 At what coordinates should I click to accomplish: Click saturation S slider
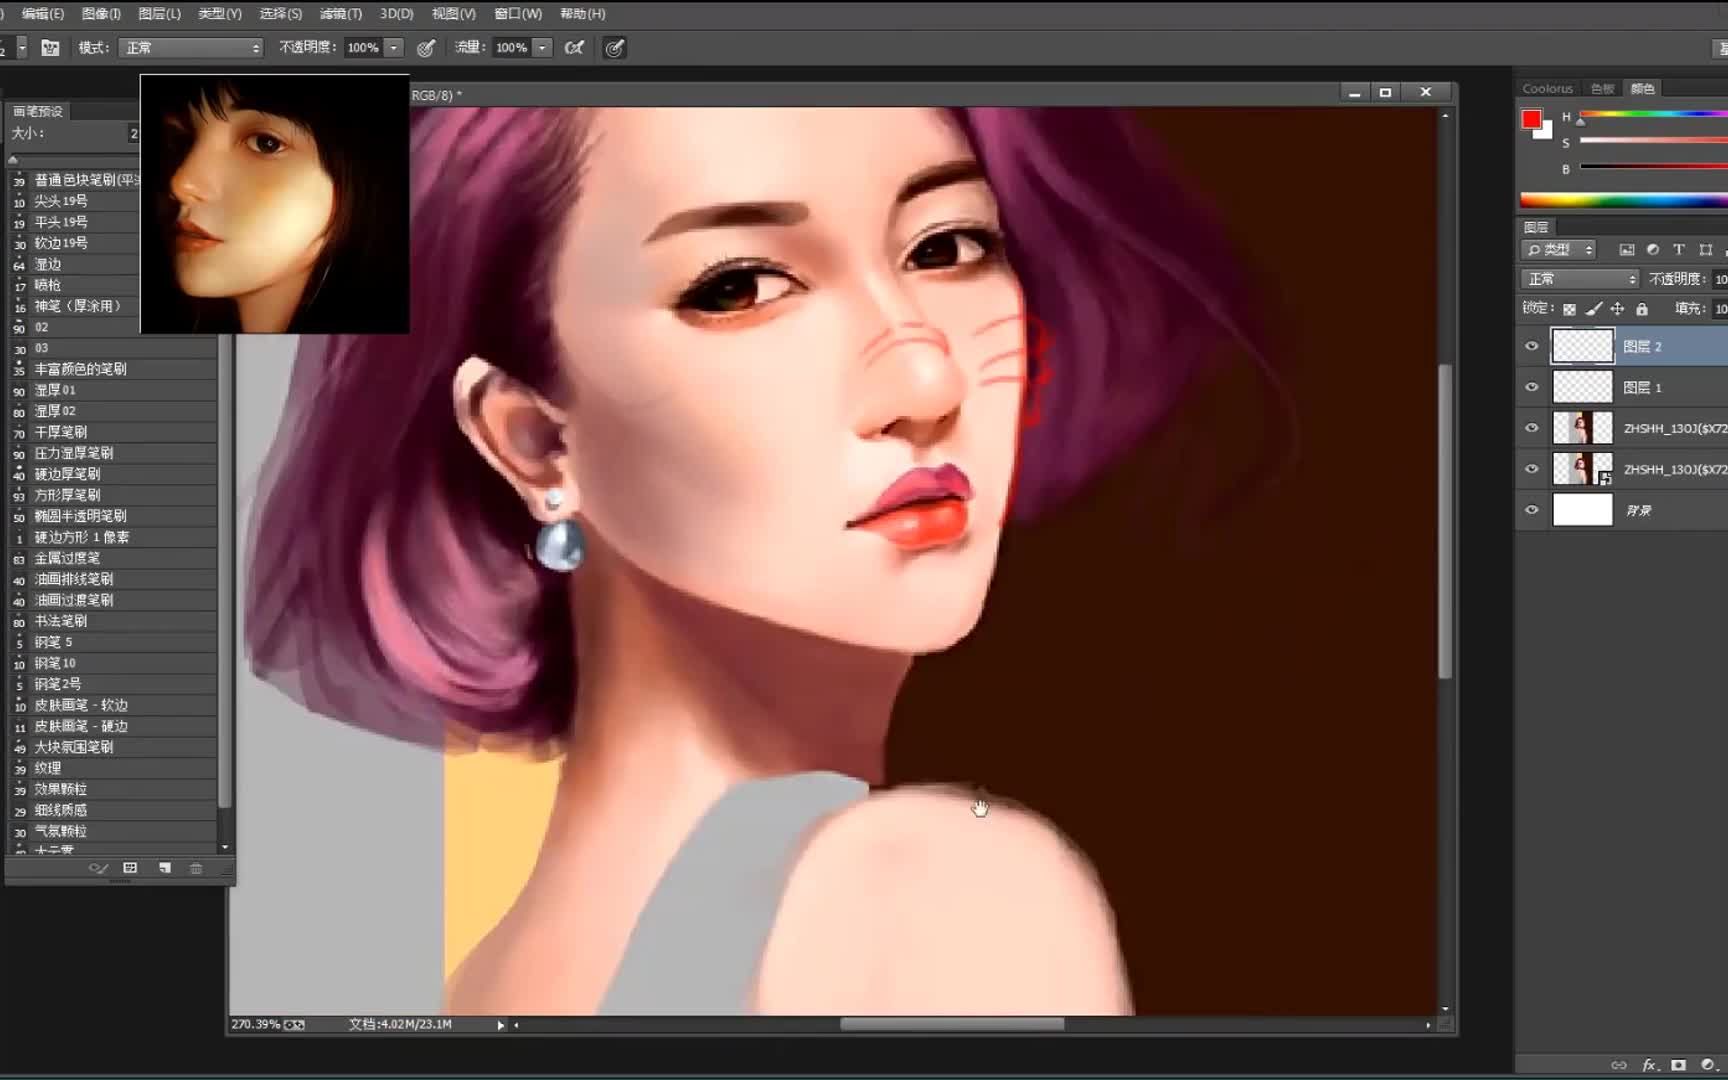point(1654,141)
